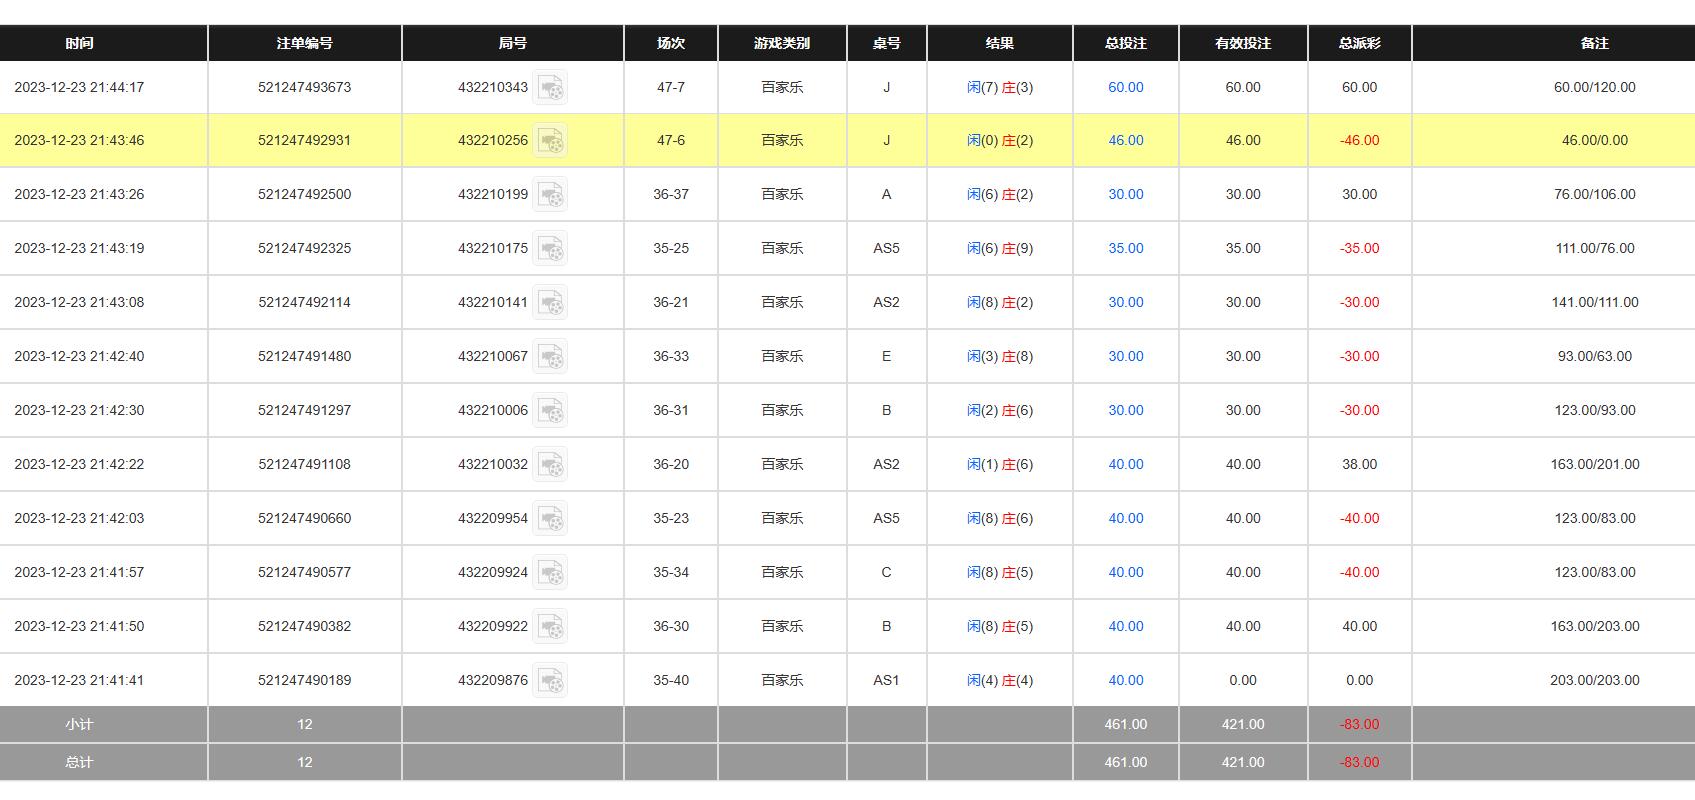View replay icon of round 432210006
Viewport: 1695px width, 800px height.
[550, 411]
